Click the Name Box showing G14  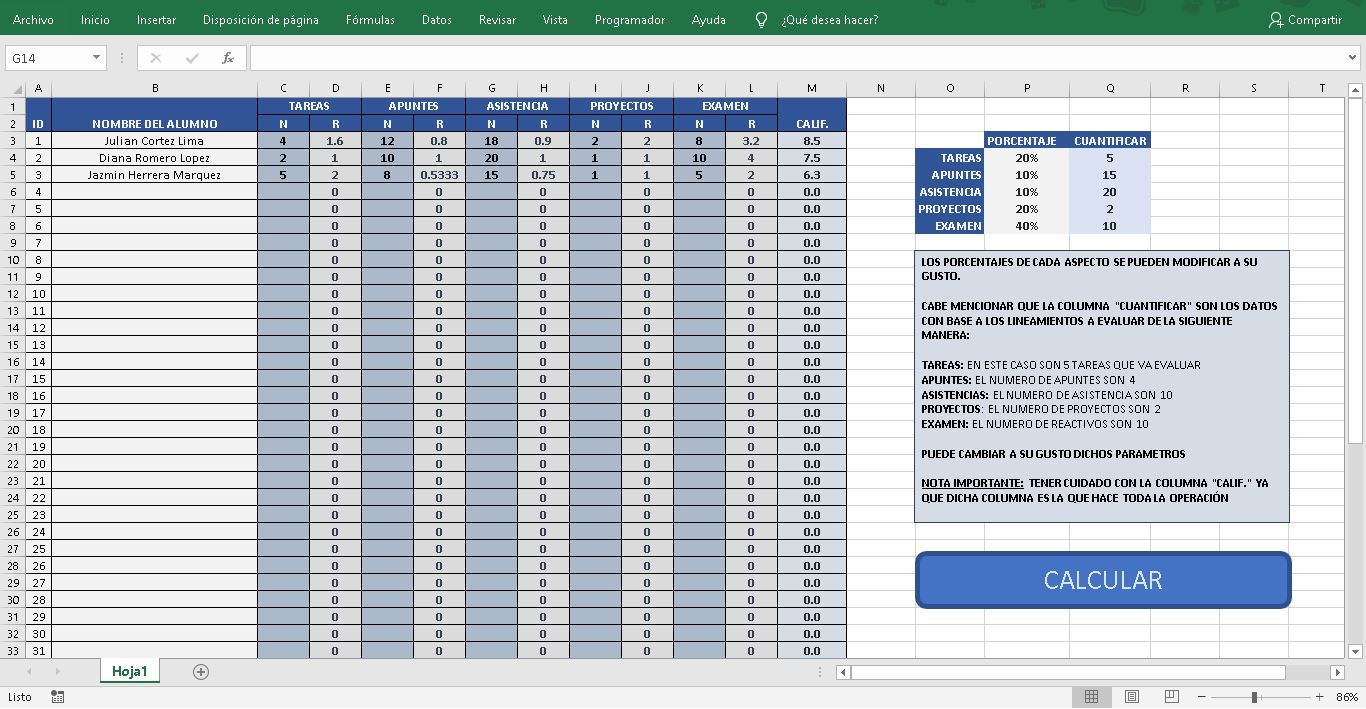pyautogui.click(x=48, y=58)
